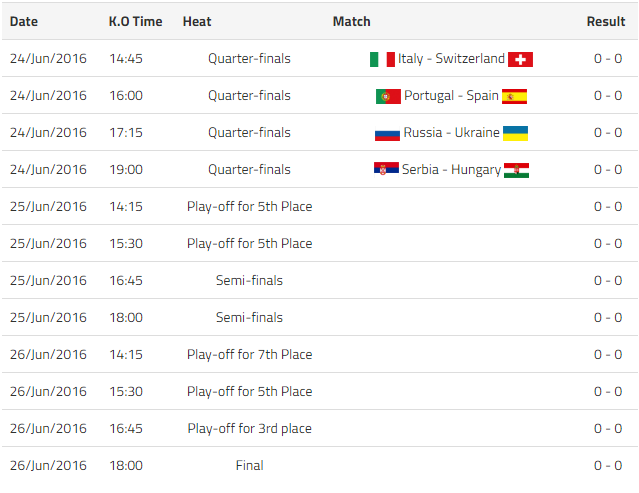
Task: Open the Serbia - Hungary match
Action: pyautogui.click(x=451, y=170)
